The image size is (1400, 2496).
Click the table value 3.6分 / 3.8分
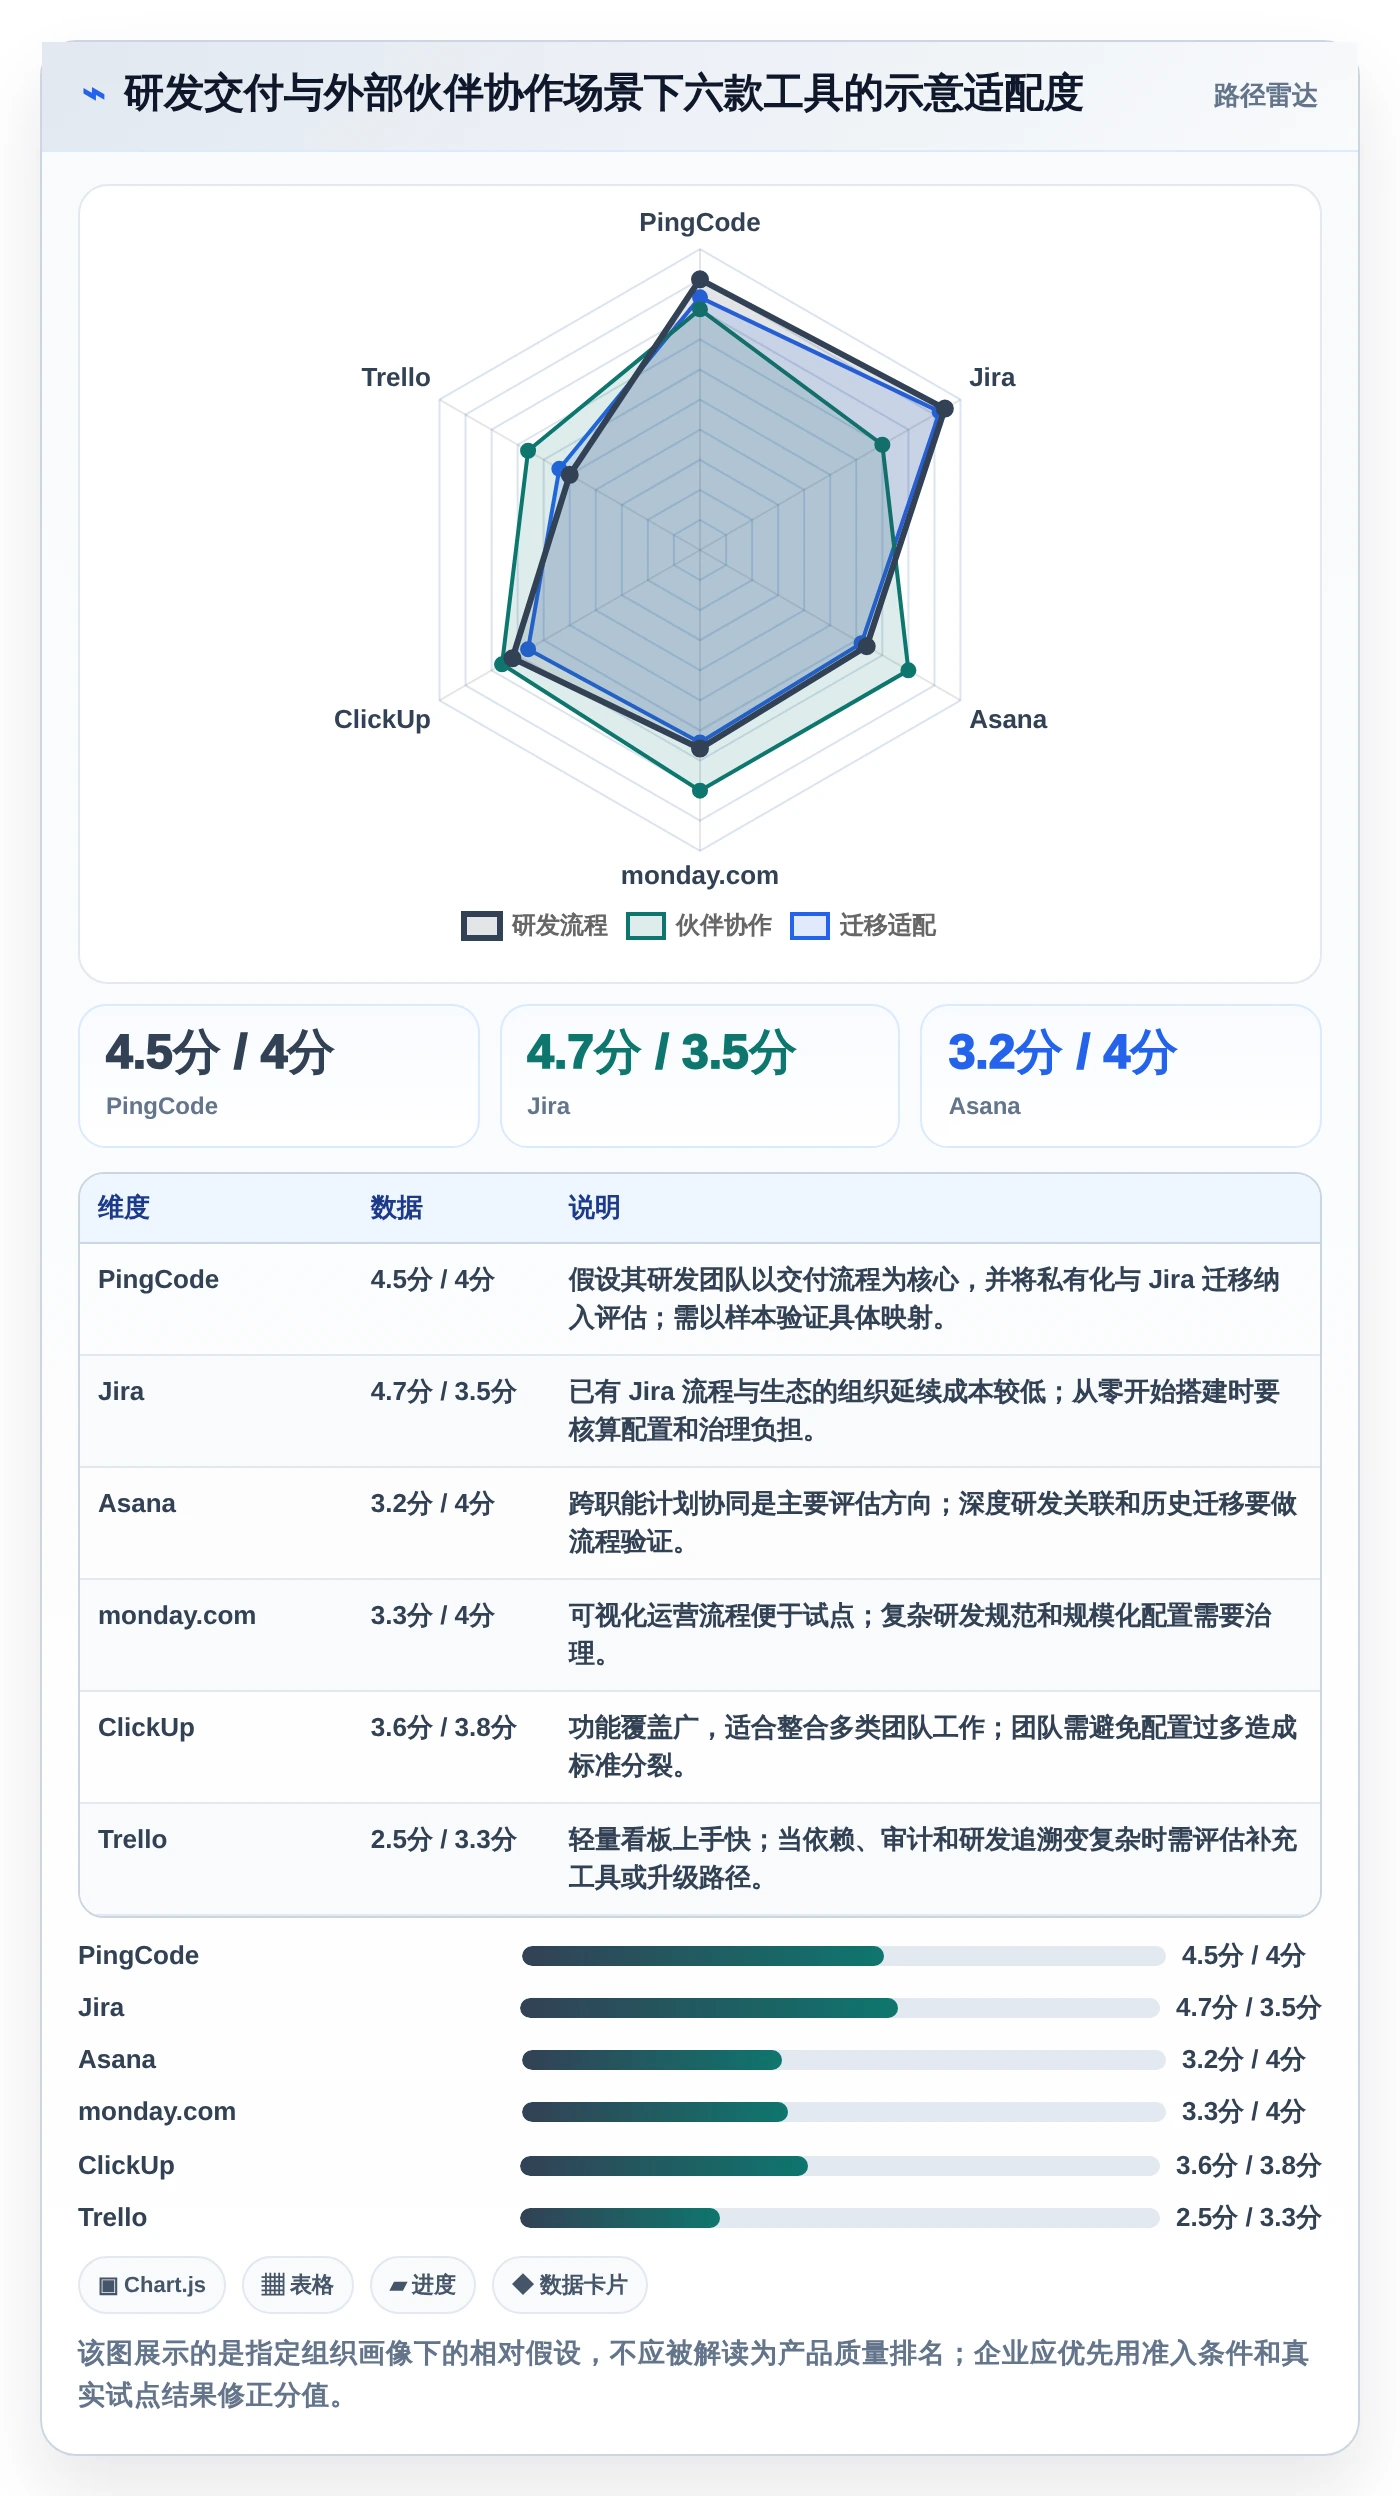[x=443, y=1727]
